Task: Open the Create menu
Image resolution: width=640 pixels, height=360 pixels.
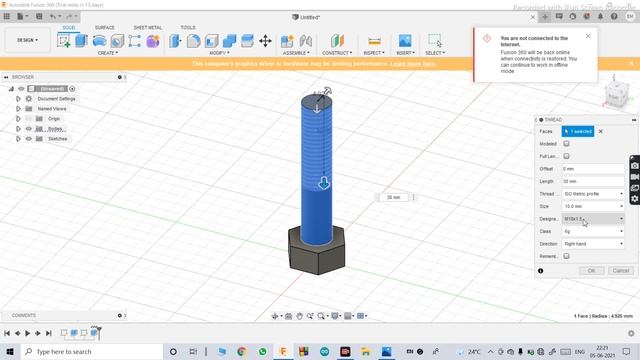Action: point(108,53)
